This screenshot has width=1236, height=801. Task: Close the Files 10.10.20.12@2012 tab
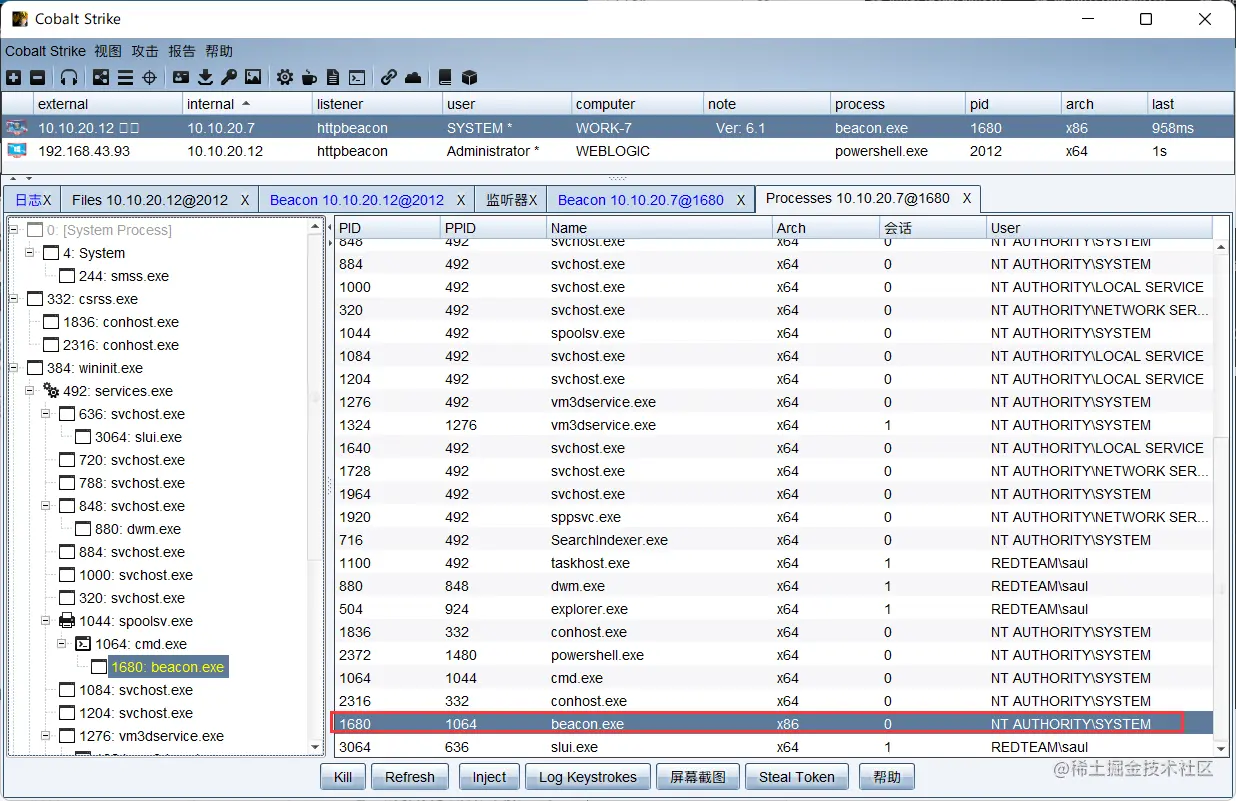(245, 200)
